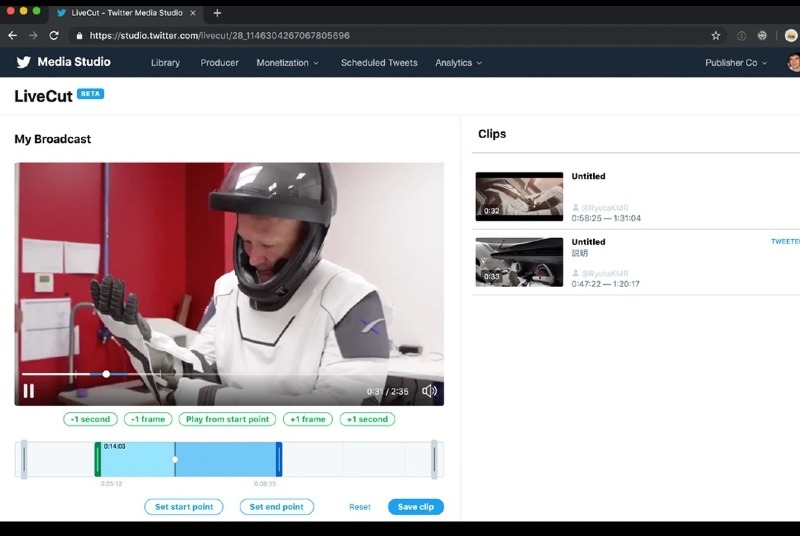Select the LiveCut - Twitter Media Studio tab
Viewport: 800px width, 536px height.
click(126, 13)
